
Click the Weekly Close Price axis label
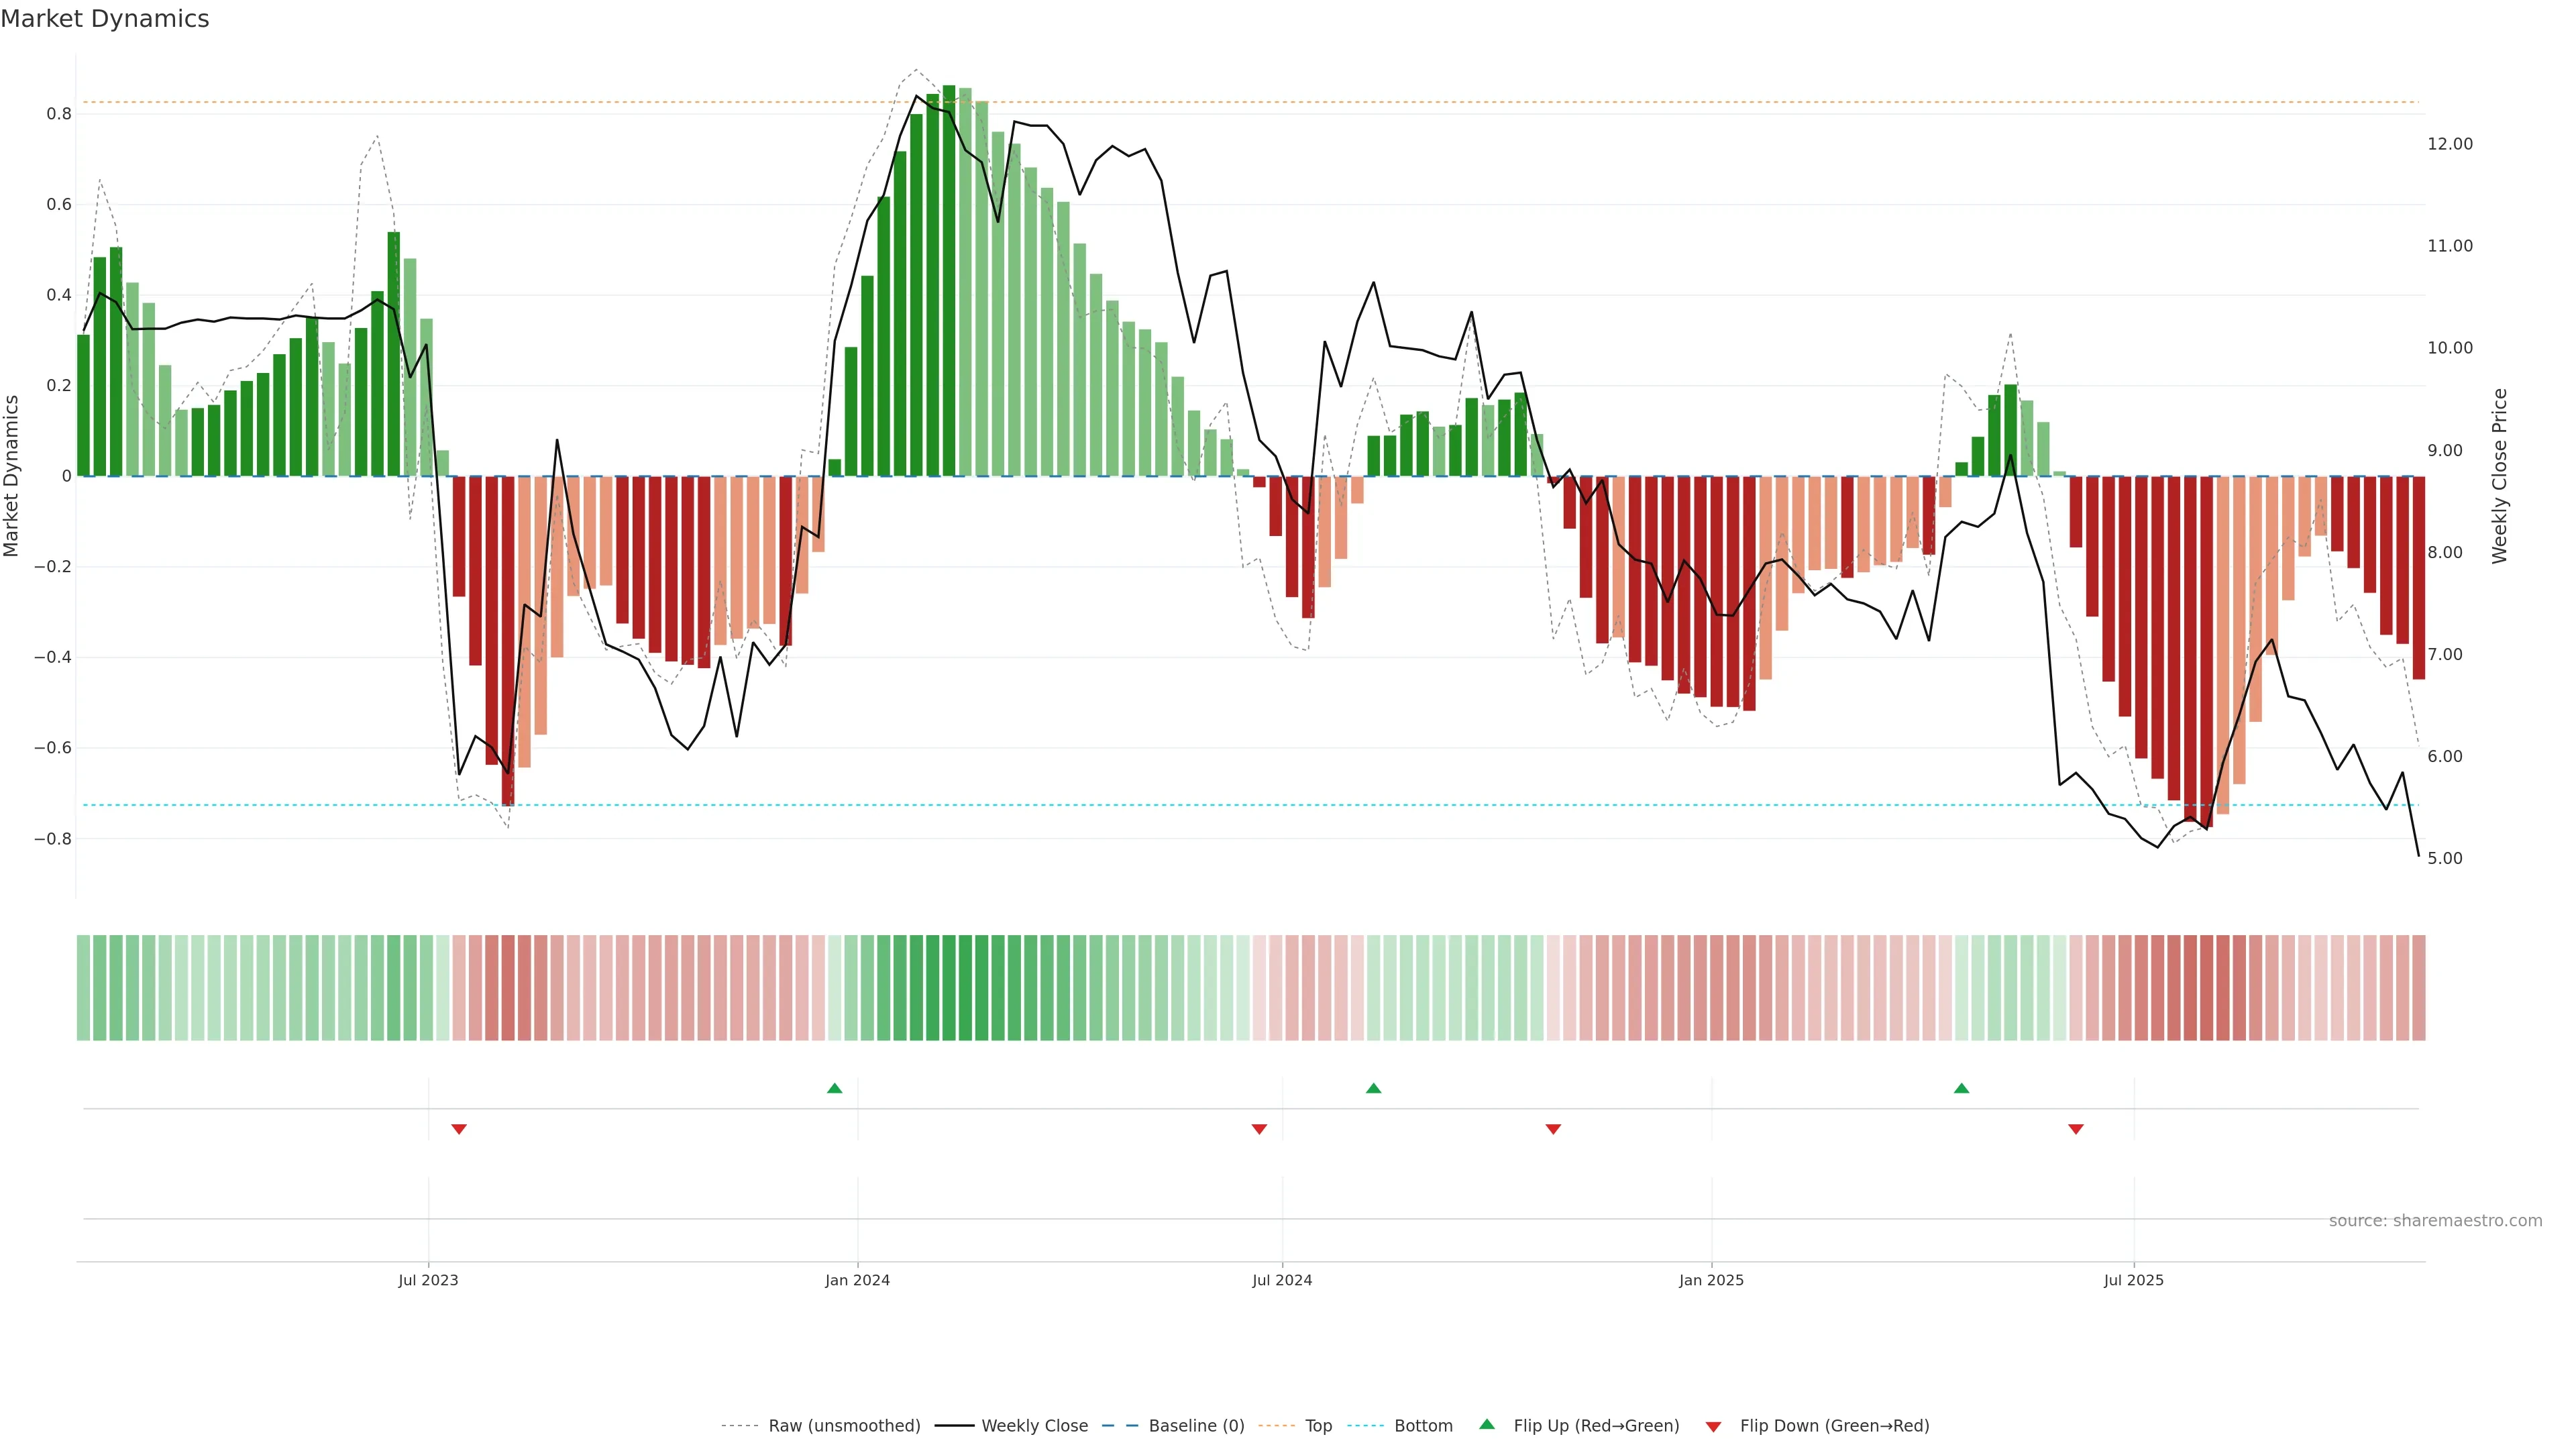click(2499, 476)
